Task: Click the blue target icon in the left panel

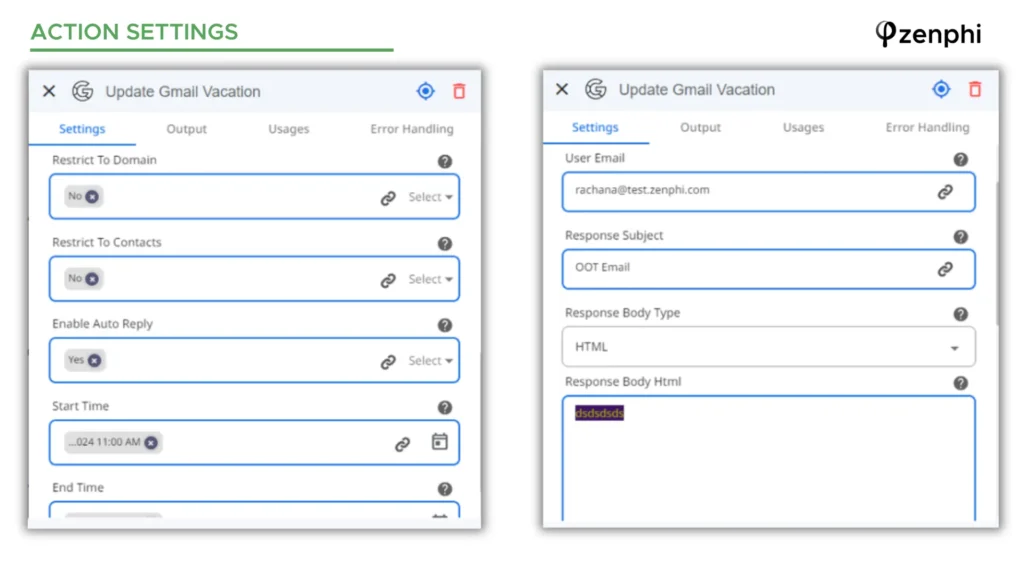Action: point(425,91)
